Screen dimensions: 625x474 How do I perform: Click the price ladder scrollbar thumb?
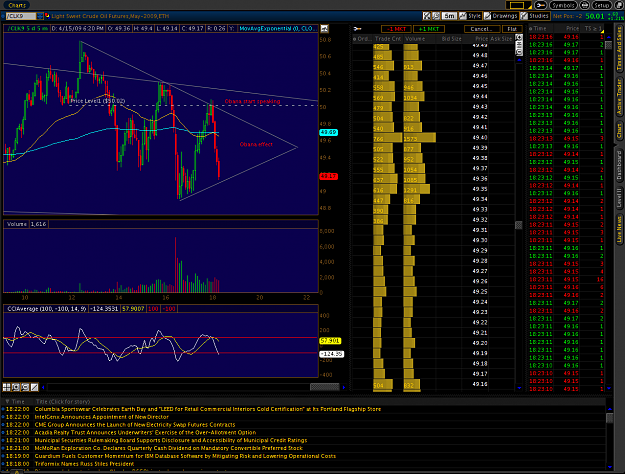click(519, 225)
